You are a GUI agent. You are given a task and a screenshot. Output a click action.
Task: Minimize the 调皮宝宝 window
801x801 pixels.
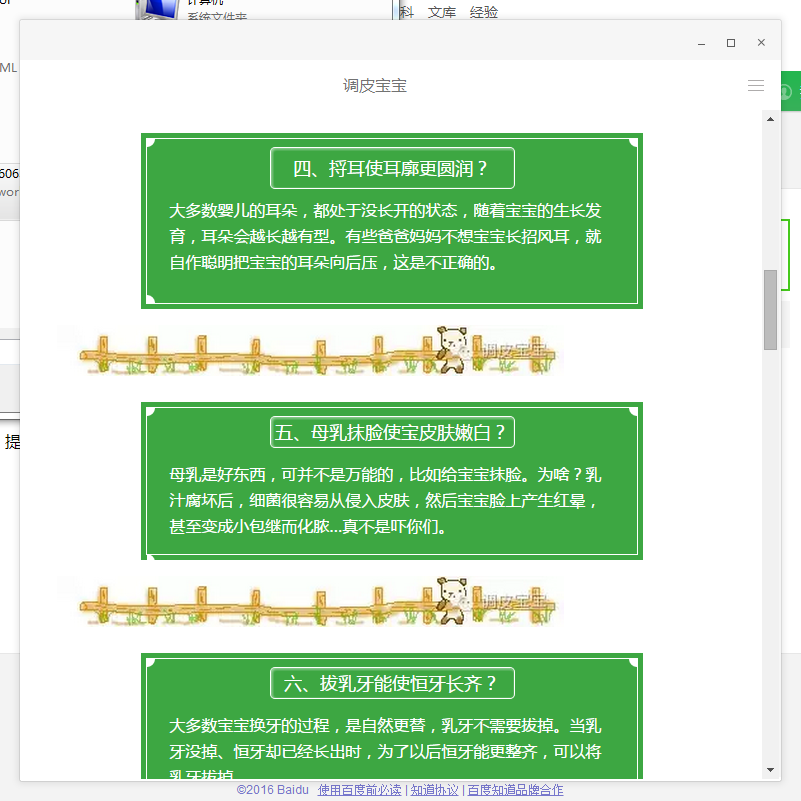click(701, 43)
